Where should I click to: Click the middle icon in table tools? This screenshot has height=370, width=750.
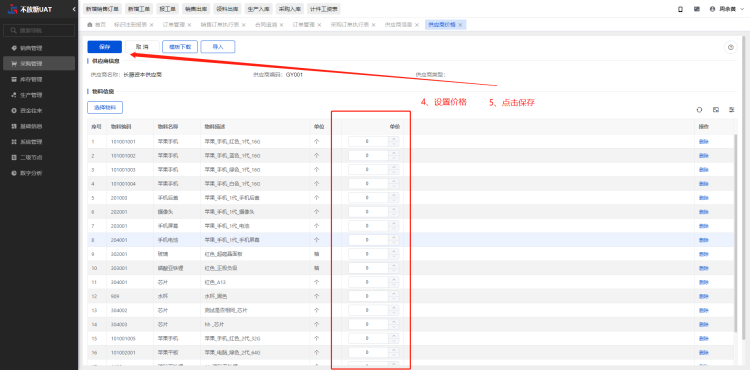(x=716, y=110)
